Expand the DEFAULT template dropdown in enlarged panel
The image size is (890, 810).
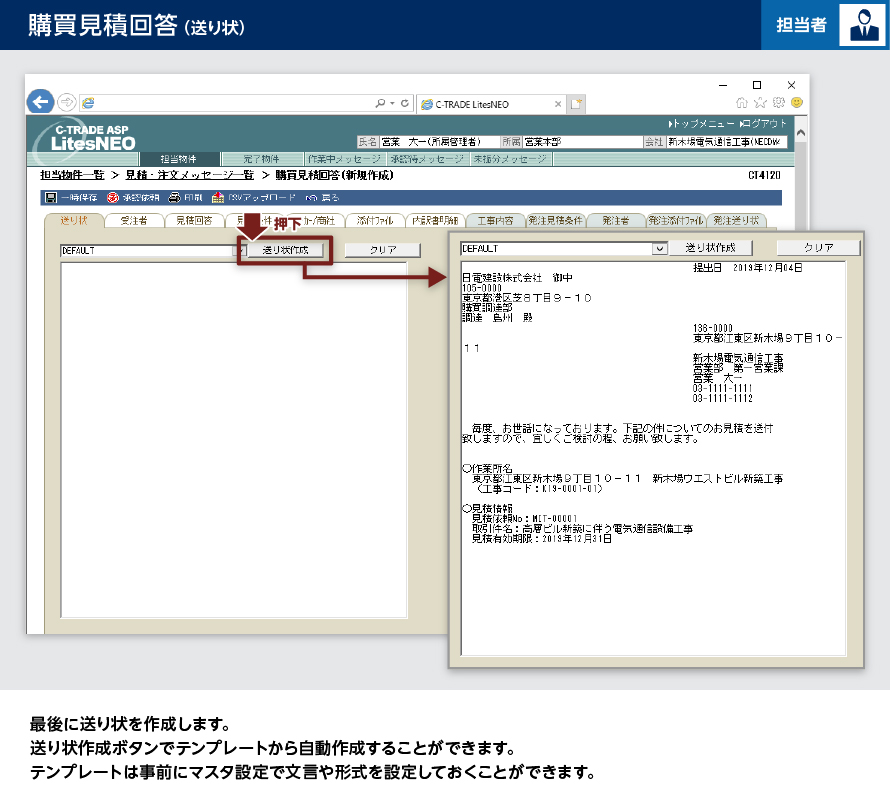(x=659, y=247)
